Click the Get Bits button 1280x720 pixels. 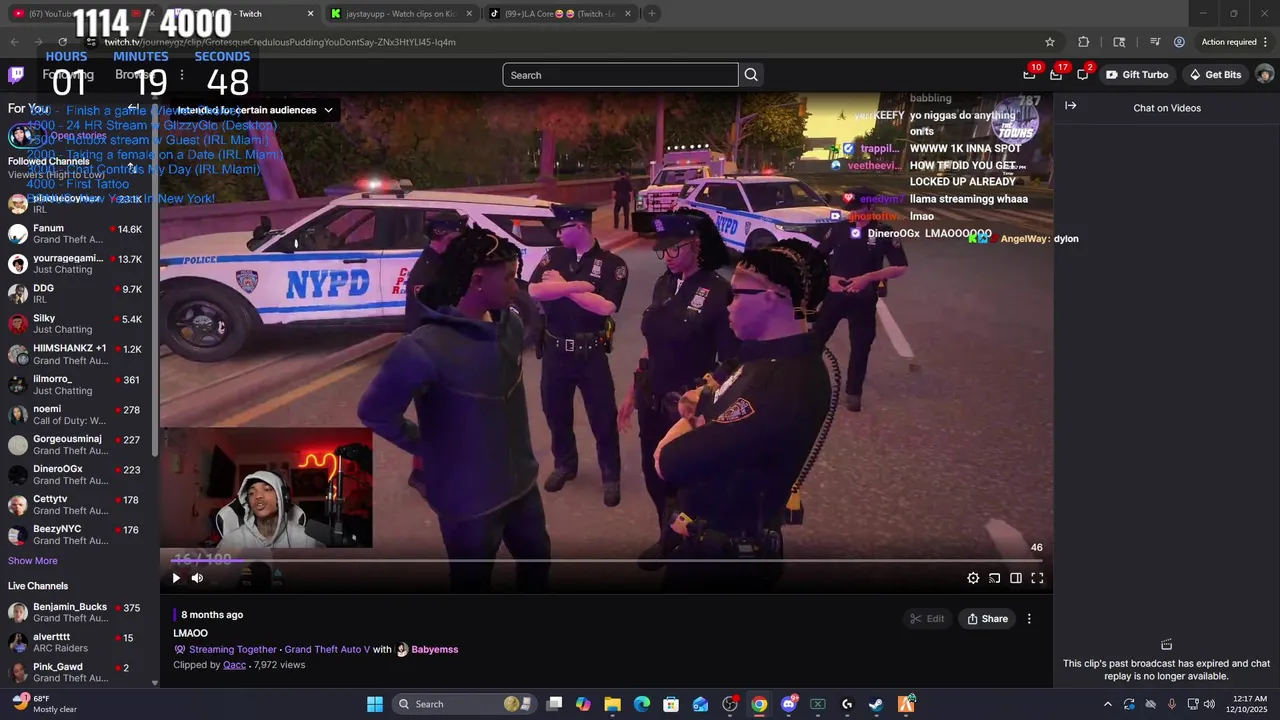(x=1215, y=75)
